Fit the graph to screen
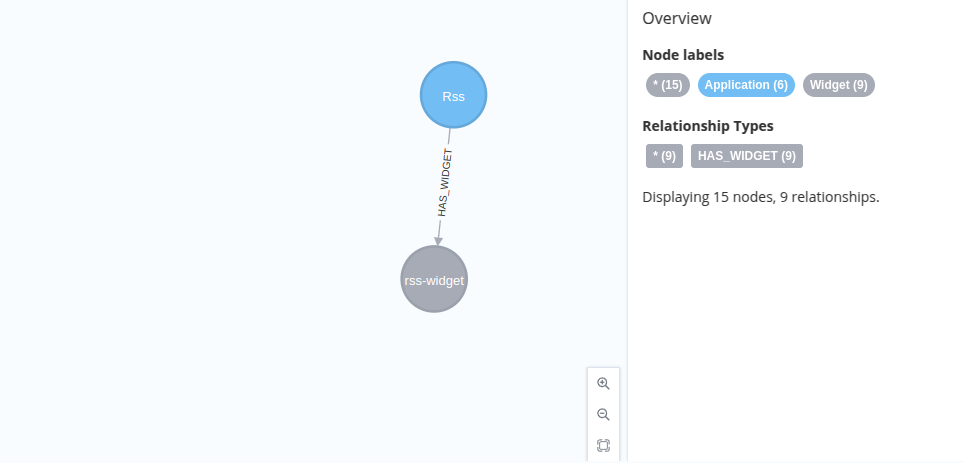The height and width of the screenshot is (463, 964). point(603,445)
